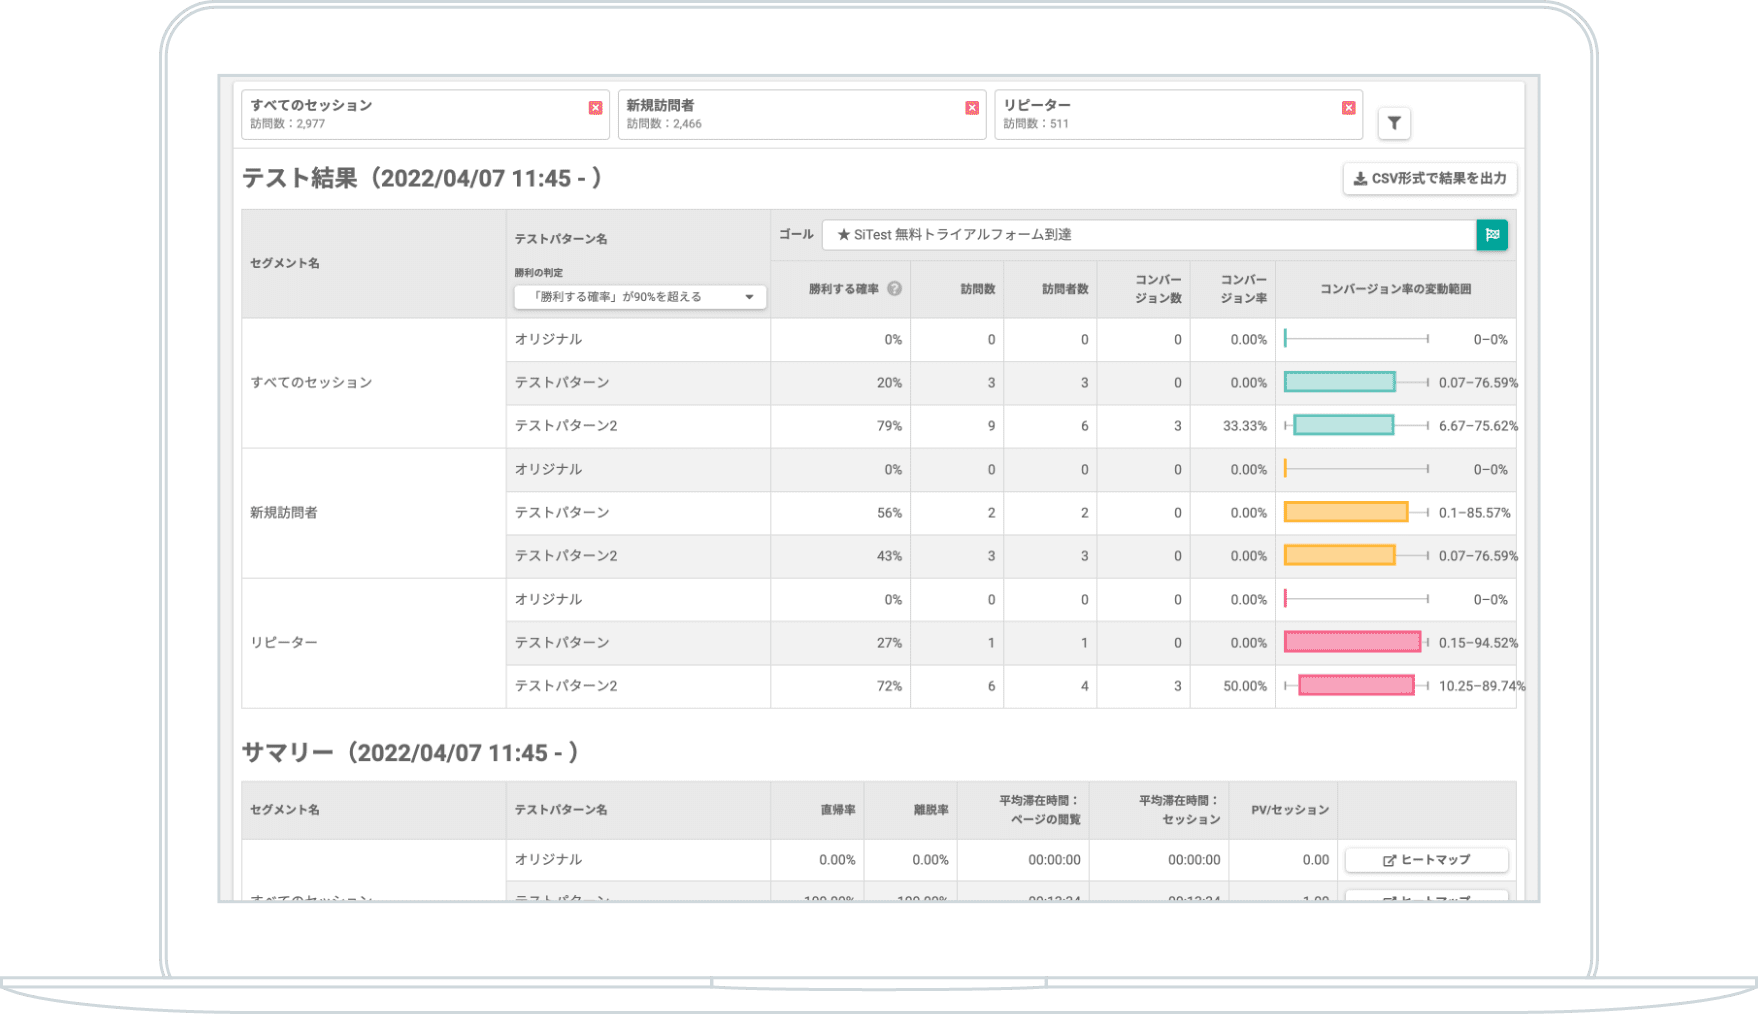Open the 勝利の判定 criteria dropdown
Viewport: 1758px width, 1014px height.
tap(637, 296)
